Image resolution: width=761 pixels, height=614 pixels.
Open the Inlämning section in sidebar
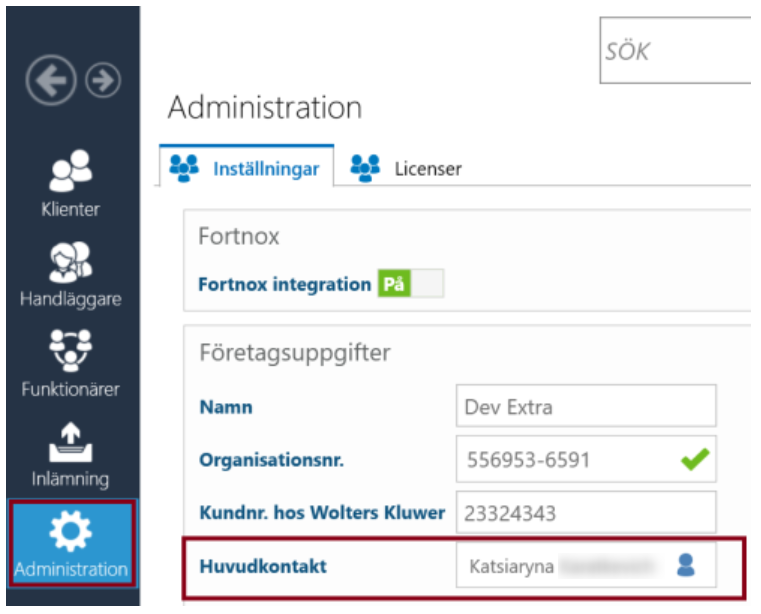pyautogui.click(x=71, y=455)
